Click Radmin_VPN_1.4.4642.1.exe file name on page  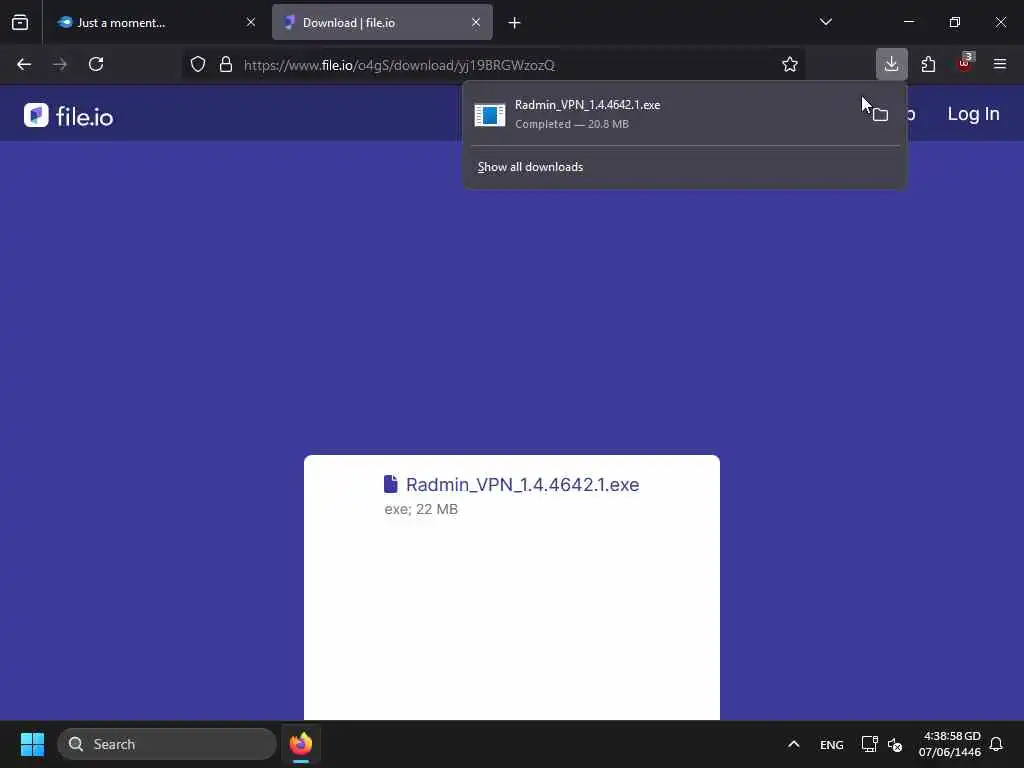522,485
